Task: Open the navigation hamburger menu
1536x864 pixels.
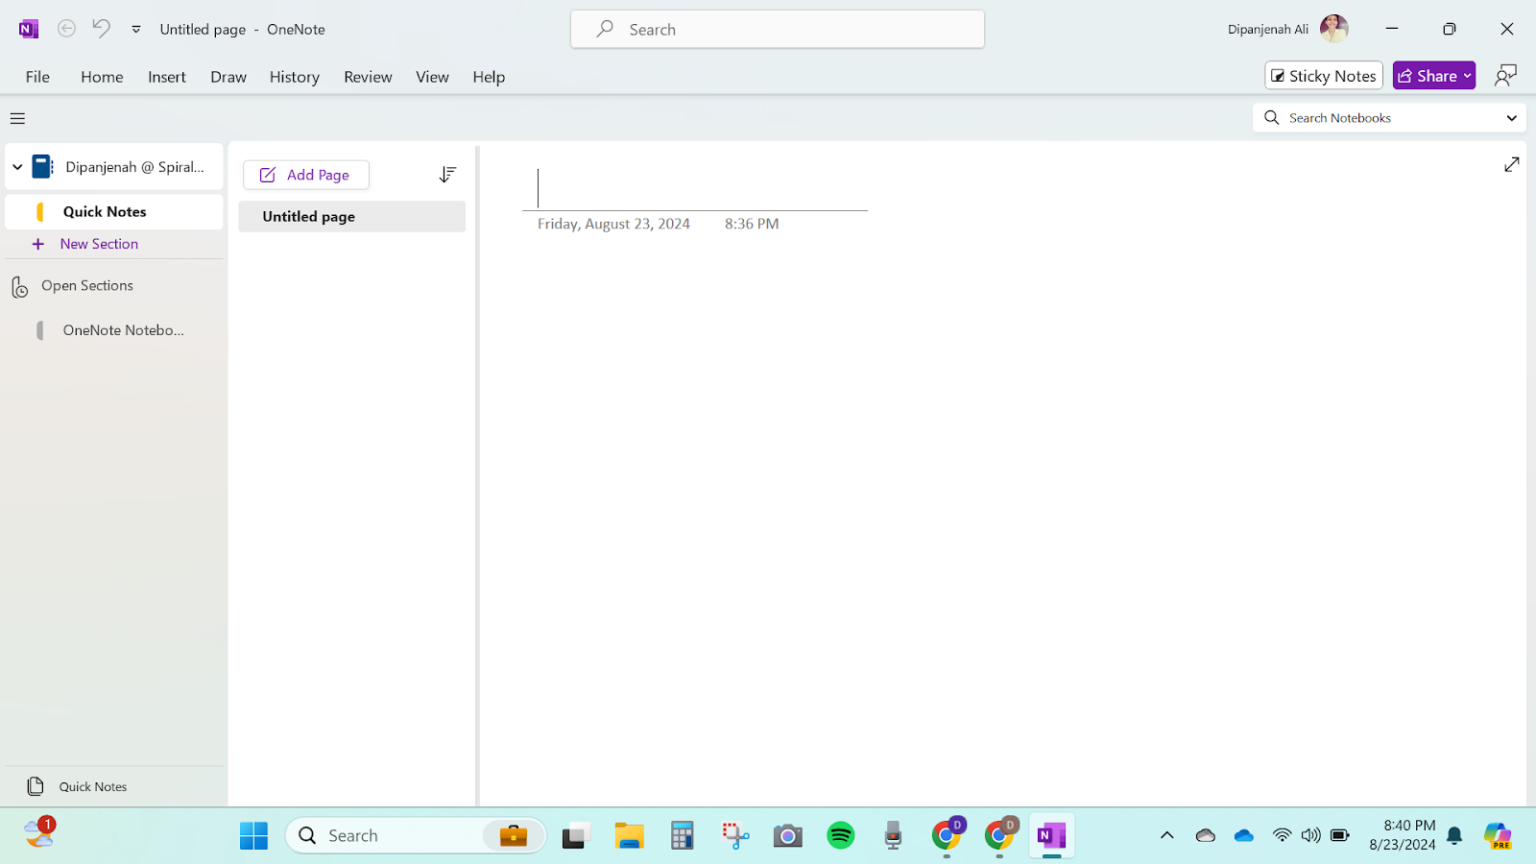Action: 16,118
